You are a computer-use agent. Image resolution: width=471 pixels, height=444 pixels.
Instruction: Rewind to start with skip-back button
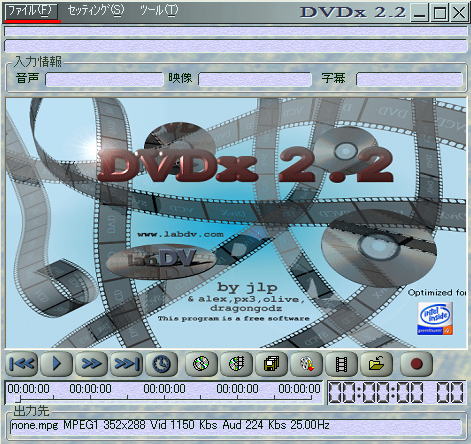(22, 364)
